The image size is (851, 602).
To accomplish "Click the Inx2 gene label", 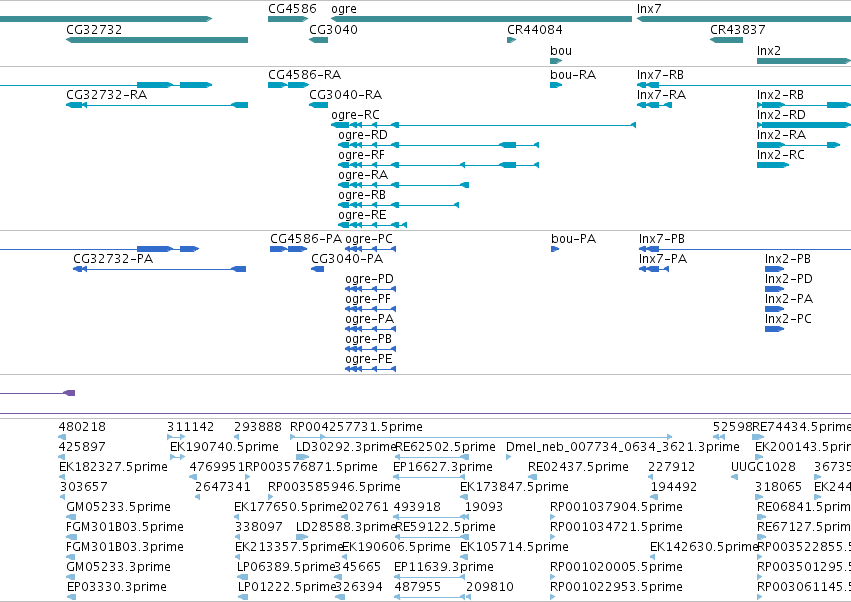I will click(x=769, y=51).
